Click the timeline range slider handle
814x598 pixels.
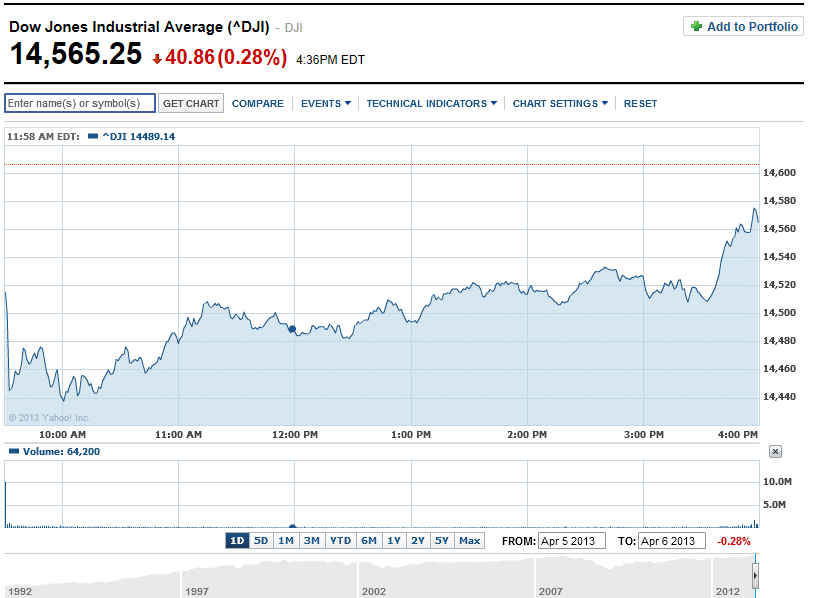pos(755,577)
